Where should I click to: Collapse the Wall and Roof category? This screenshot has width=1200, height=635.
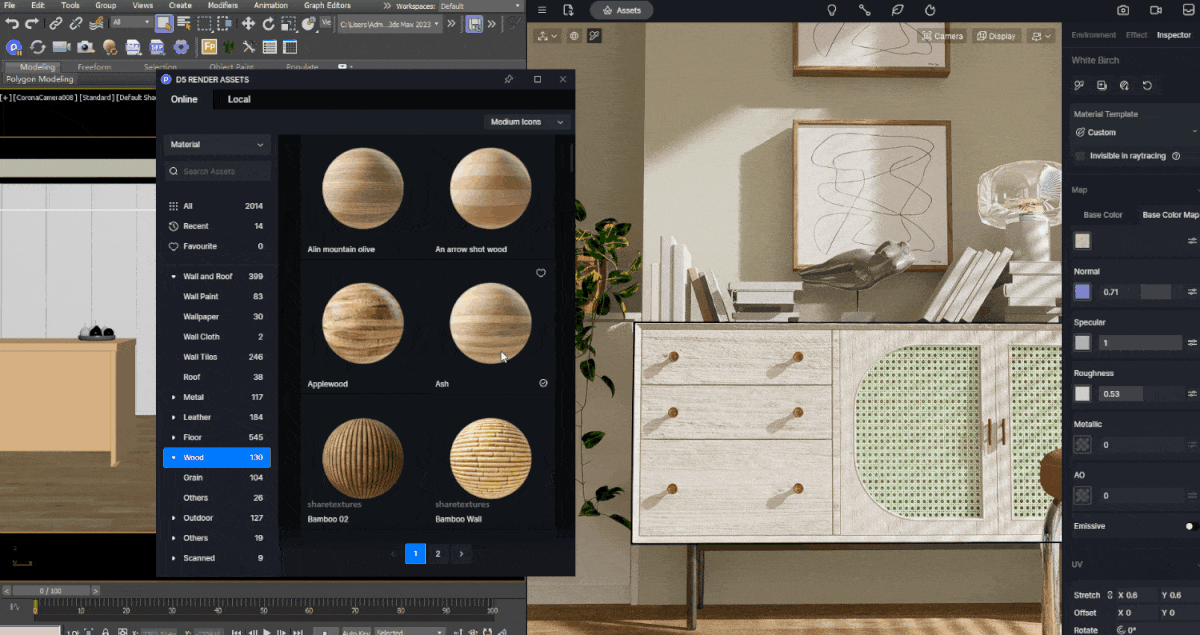[x=174, y=277]
